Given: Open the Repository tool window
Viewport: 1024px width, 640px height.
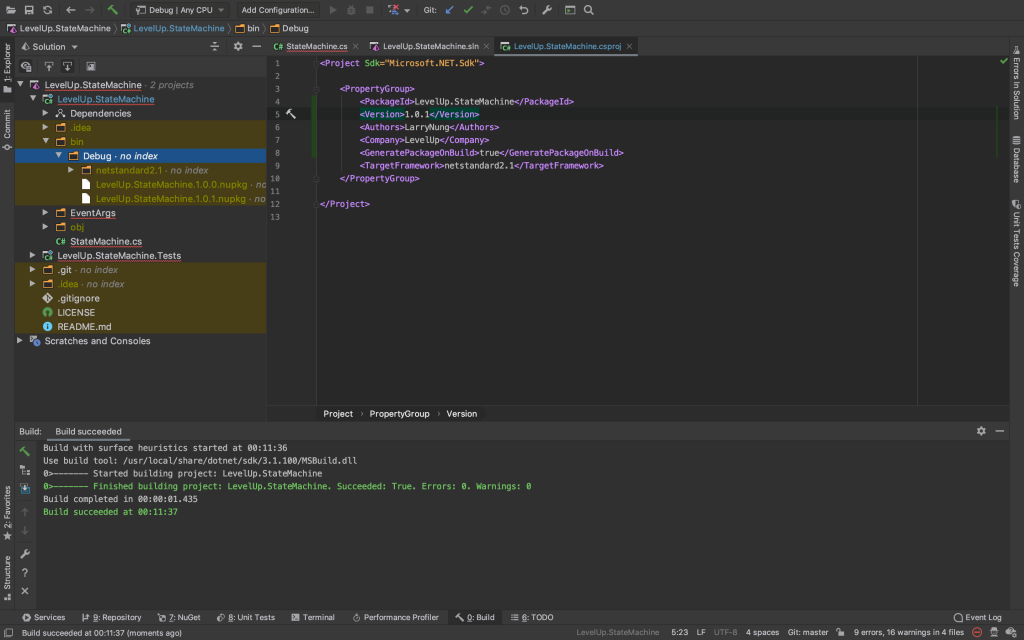Looking at the screenshot, I should pos(112,617).
